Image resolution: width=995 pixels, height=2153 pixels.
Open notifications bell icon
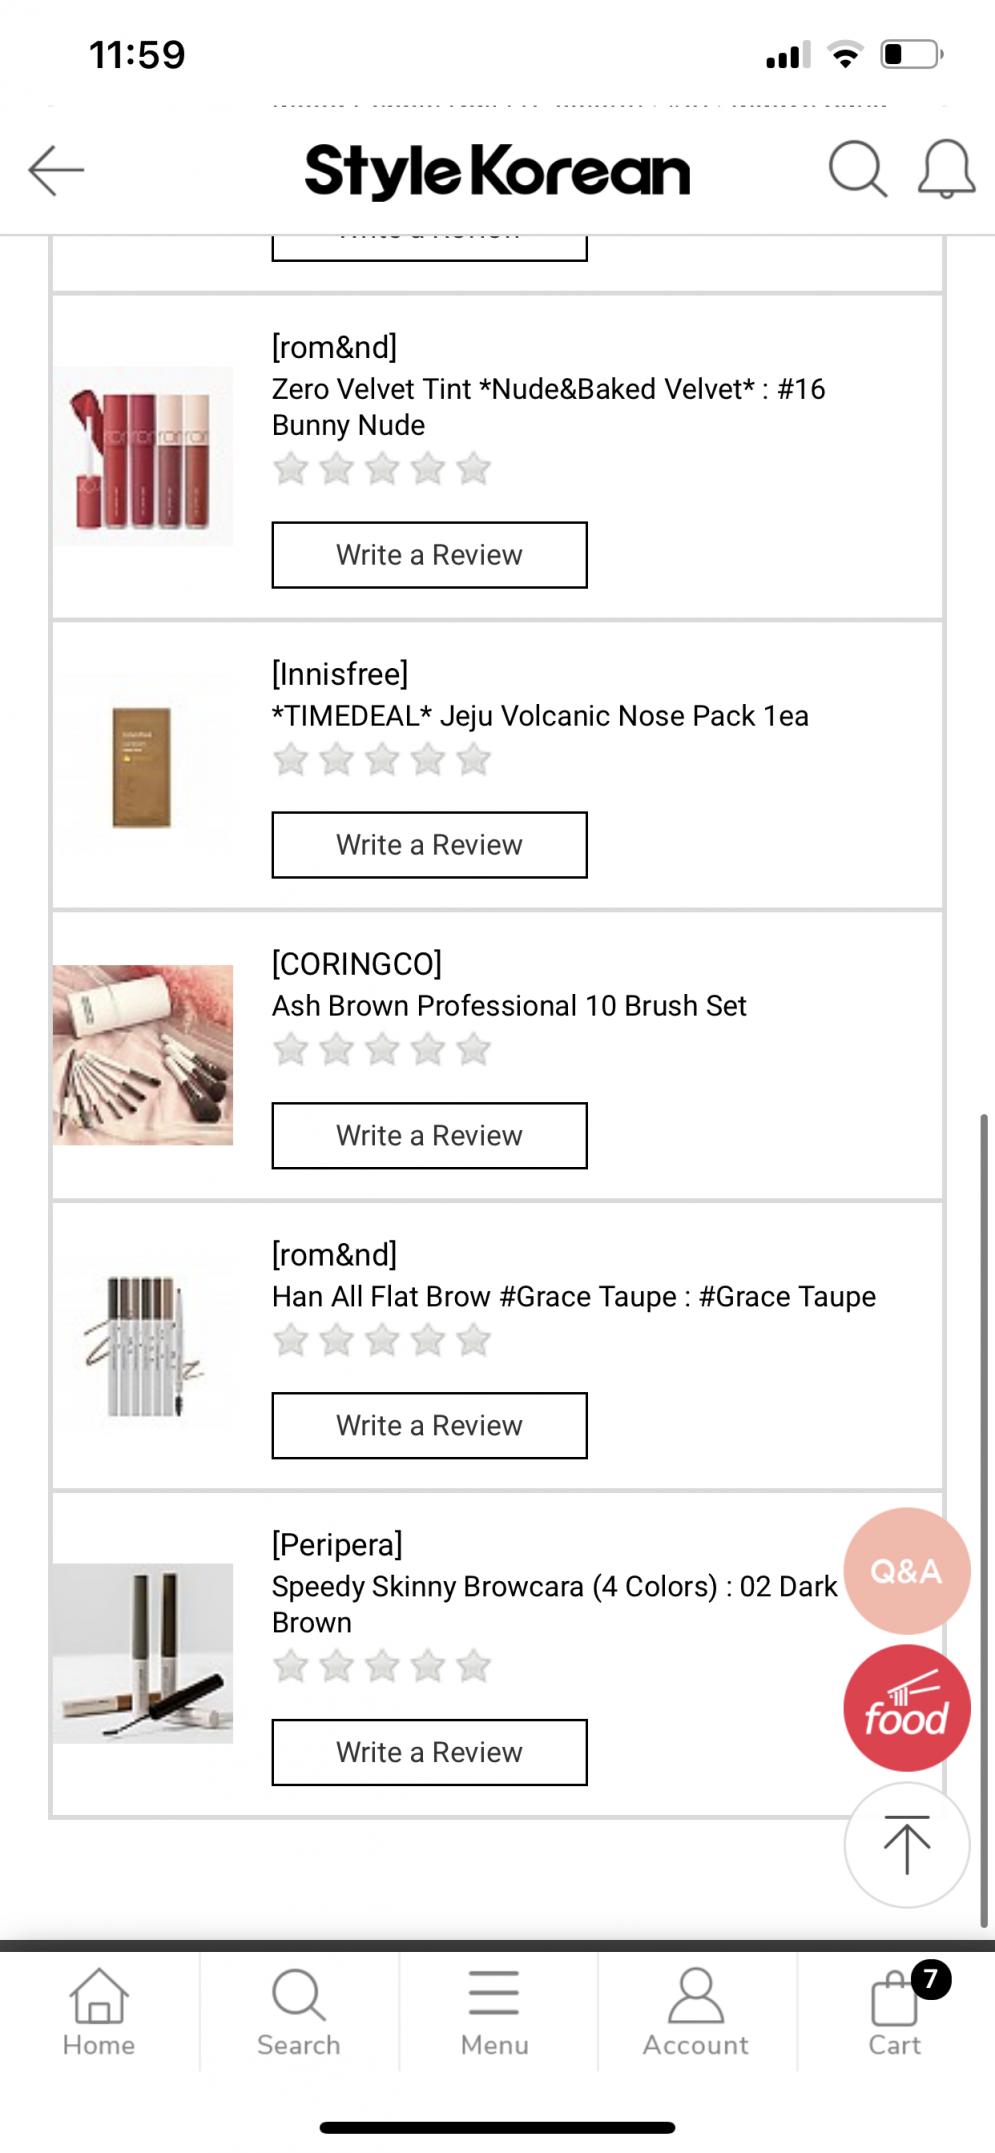click(x=946, y=170)
